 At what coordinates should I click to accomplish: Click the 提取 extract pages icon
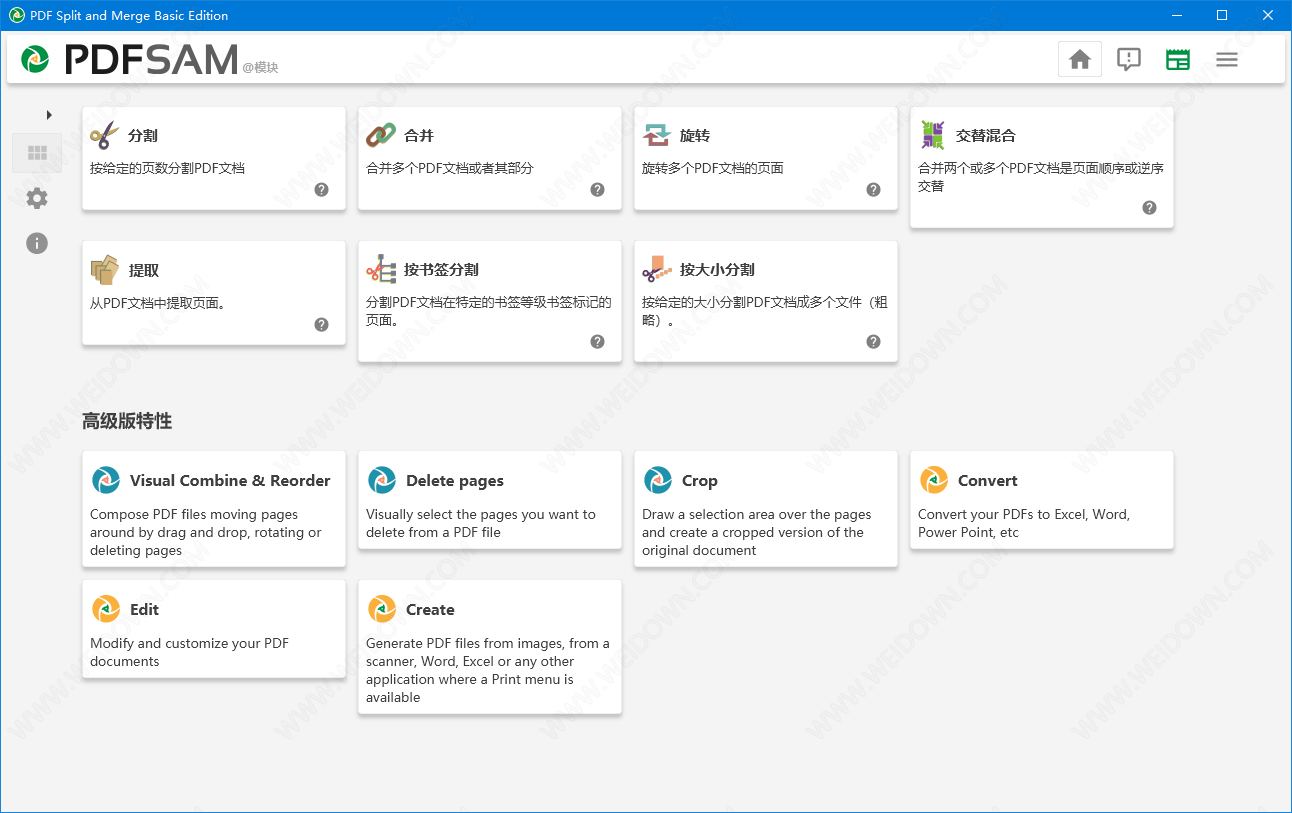(x=104, y=270)
